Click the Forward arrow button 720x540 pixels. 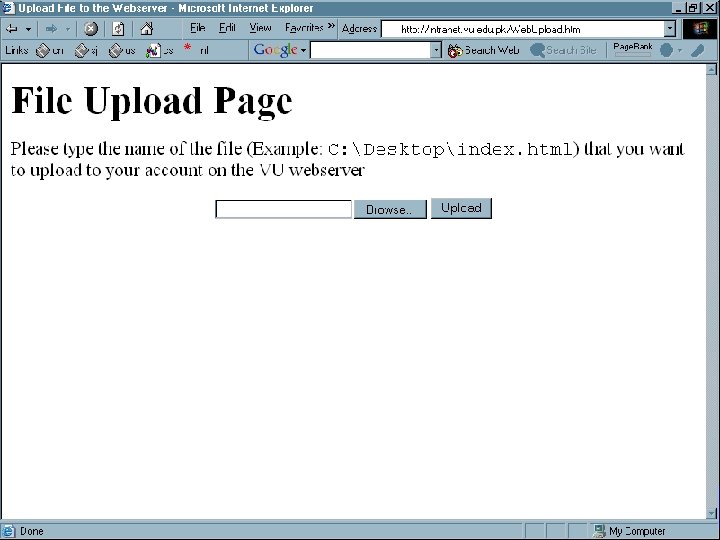coord(51,29)
